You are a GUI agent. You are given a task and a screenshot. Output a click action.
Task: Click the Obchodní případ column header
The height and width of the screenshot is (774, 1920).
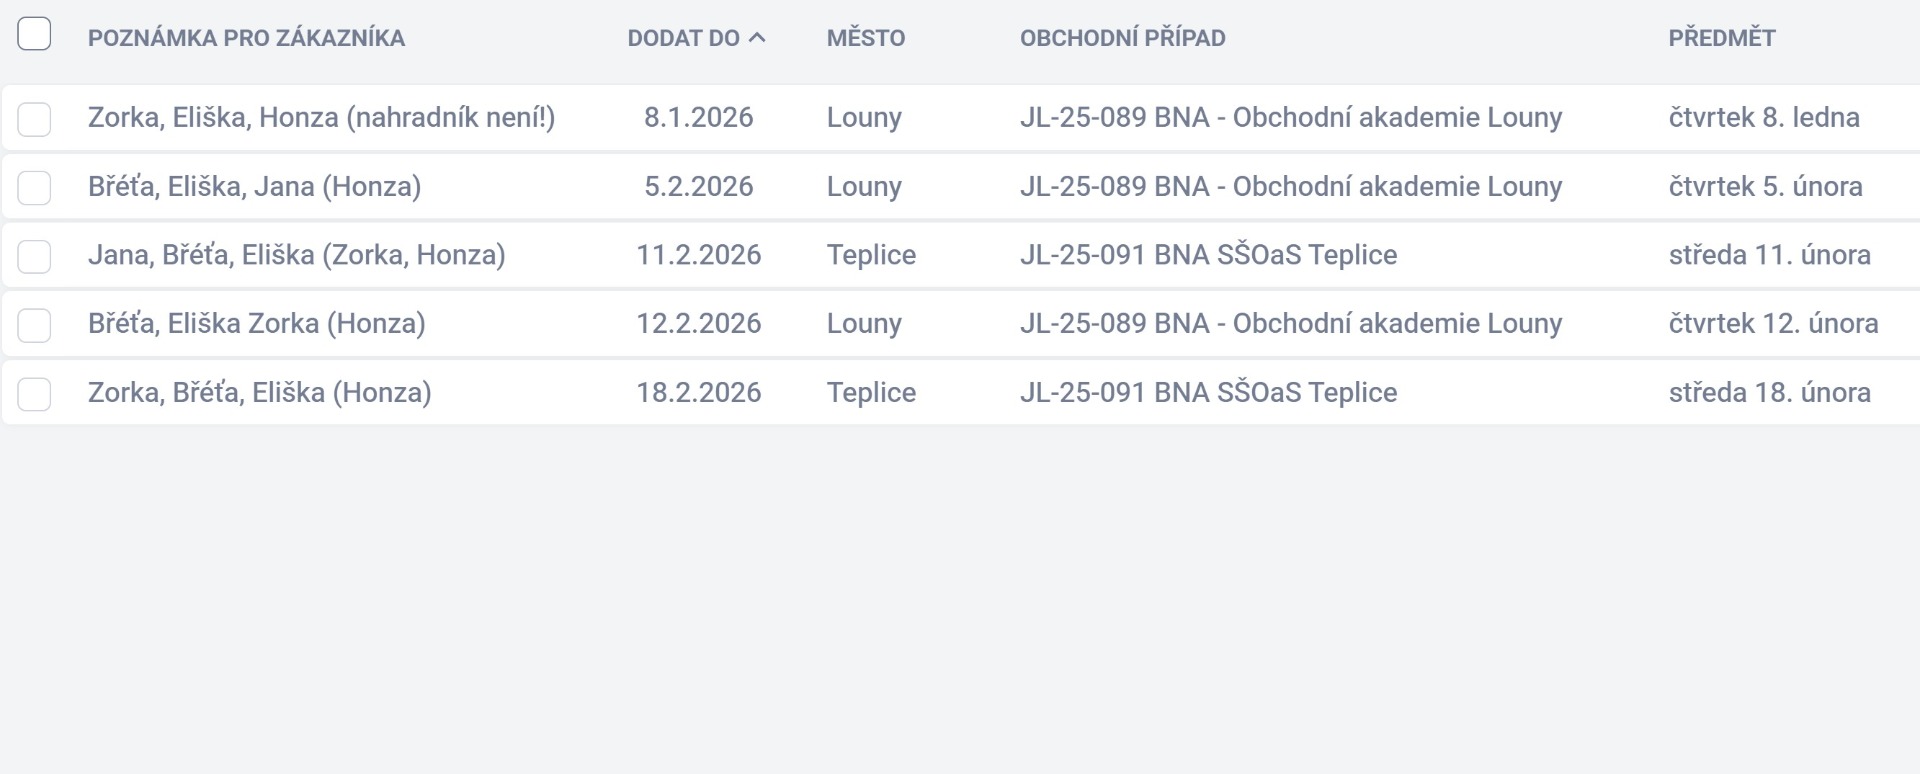(x=1122, y=38)
